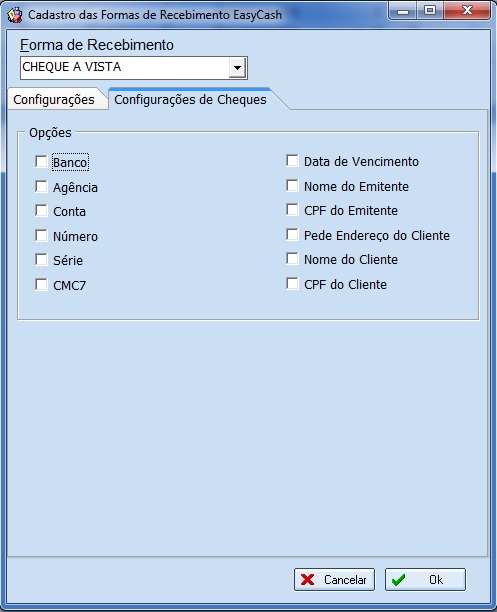The height and width of the screenshot is (612, 497).
Task: Tick the Série checkbox
Action: point(41,260)
